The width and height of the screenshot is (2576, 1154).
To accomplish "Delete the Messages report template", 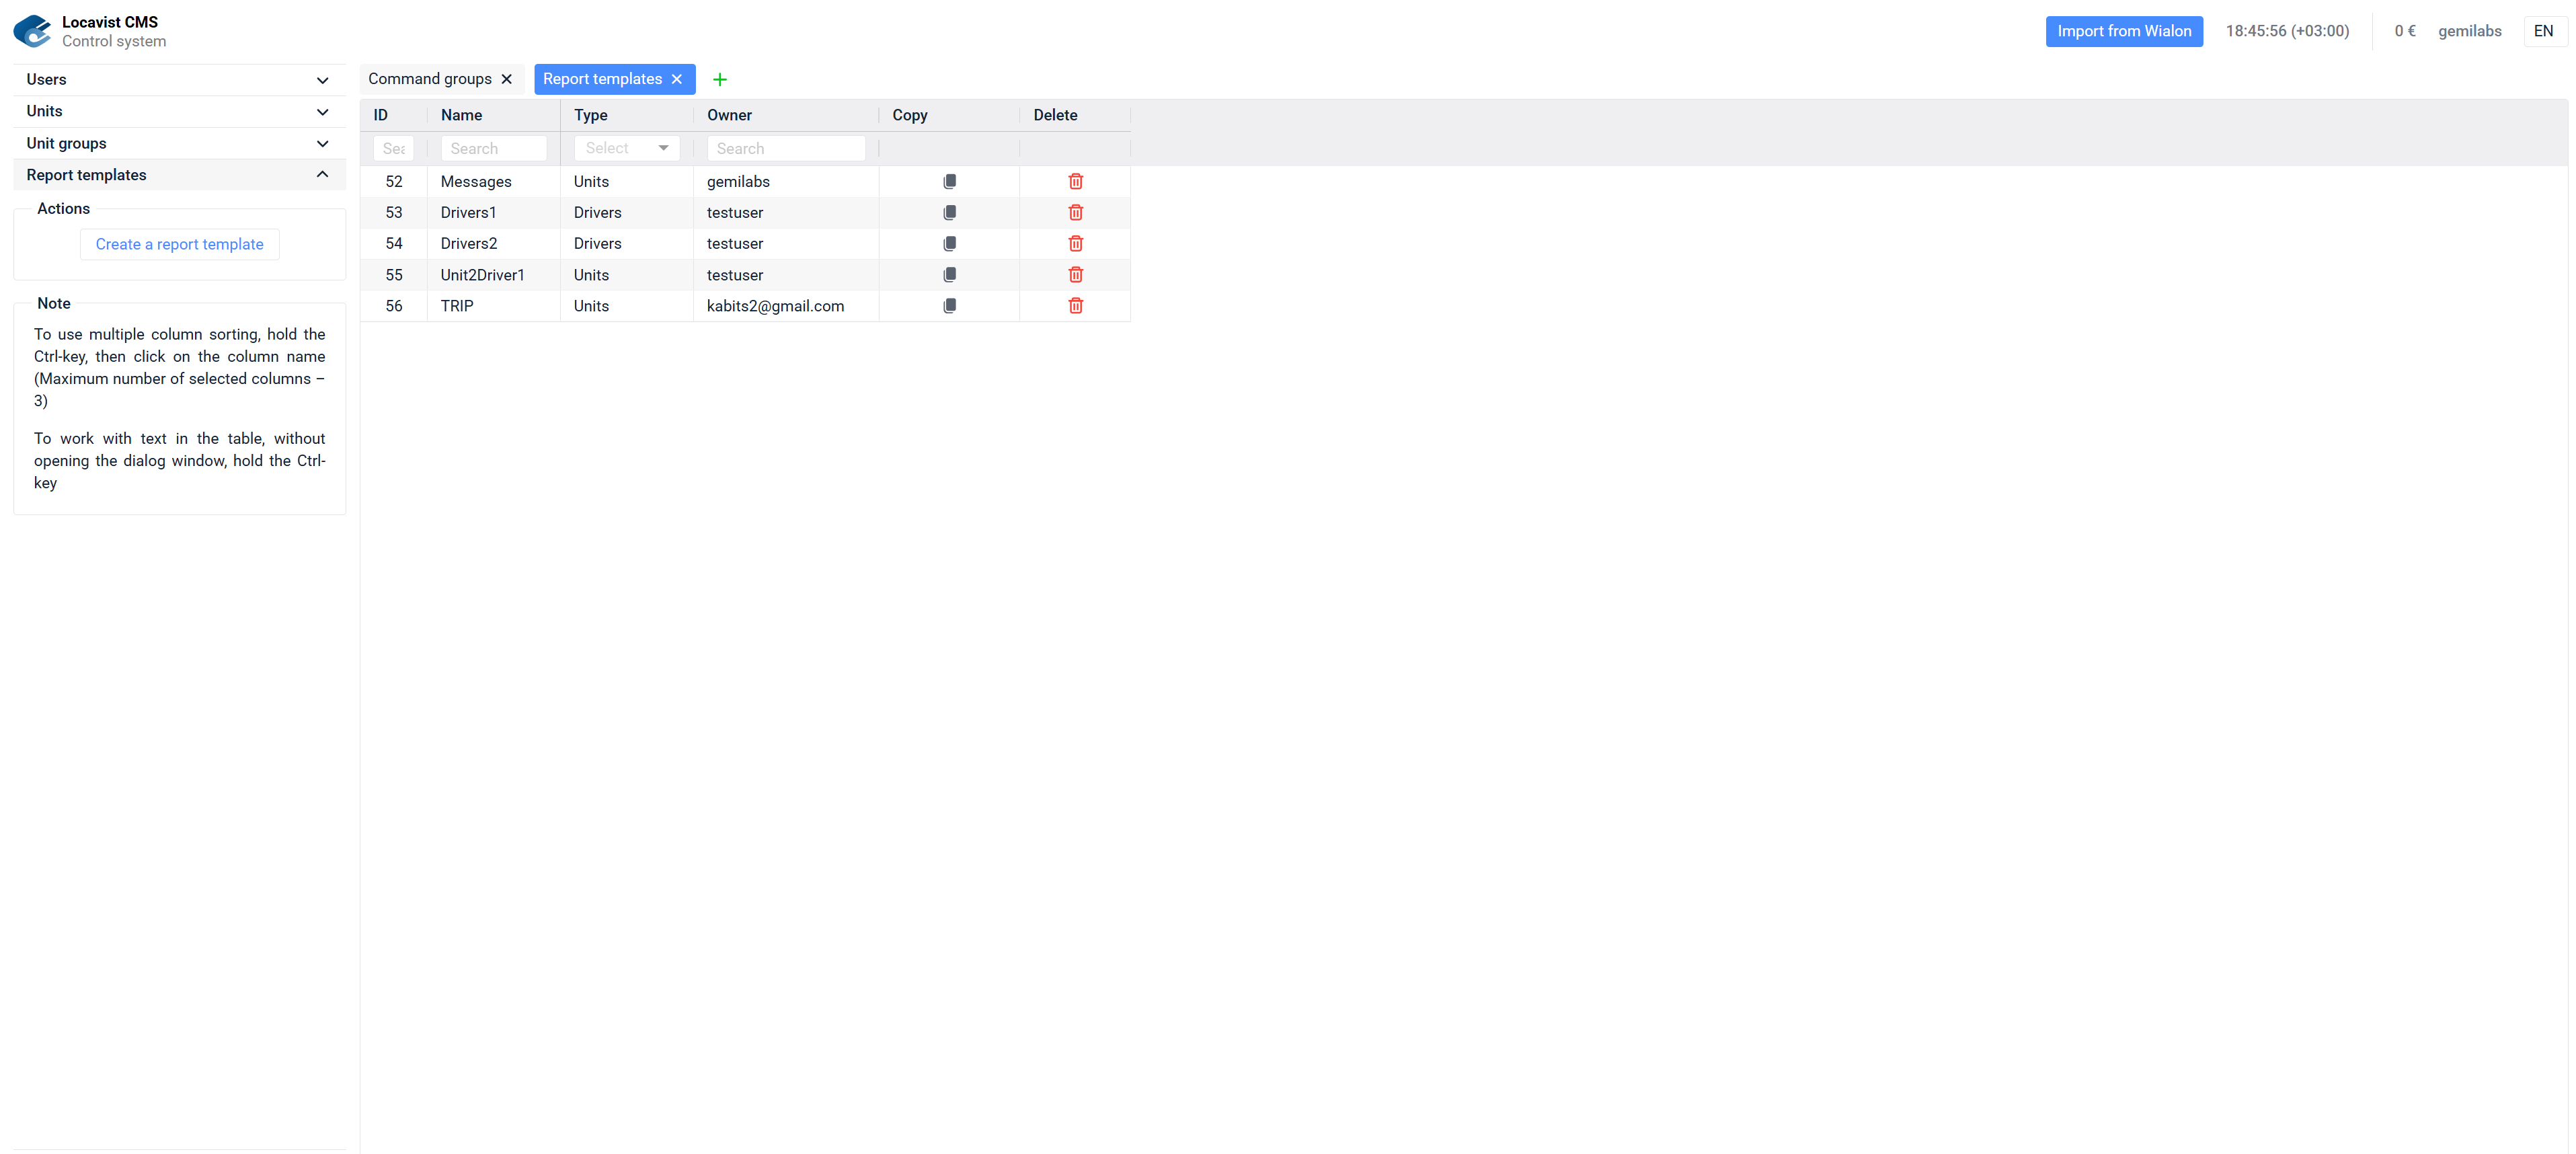I will (1075, 181).
